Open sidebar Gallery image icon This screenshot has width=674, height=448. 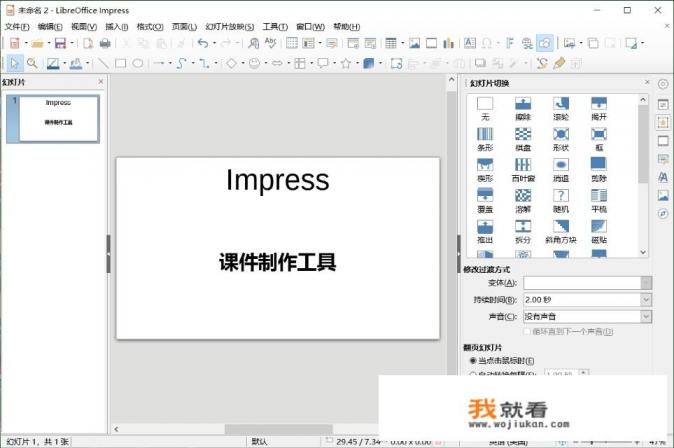click(x=663, y=195)
